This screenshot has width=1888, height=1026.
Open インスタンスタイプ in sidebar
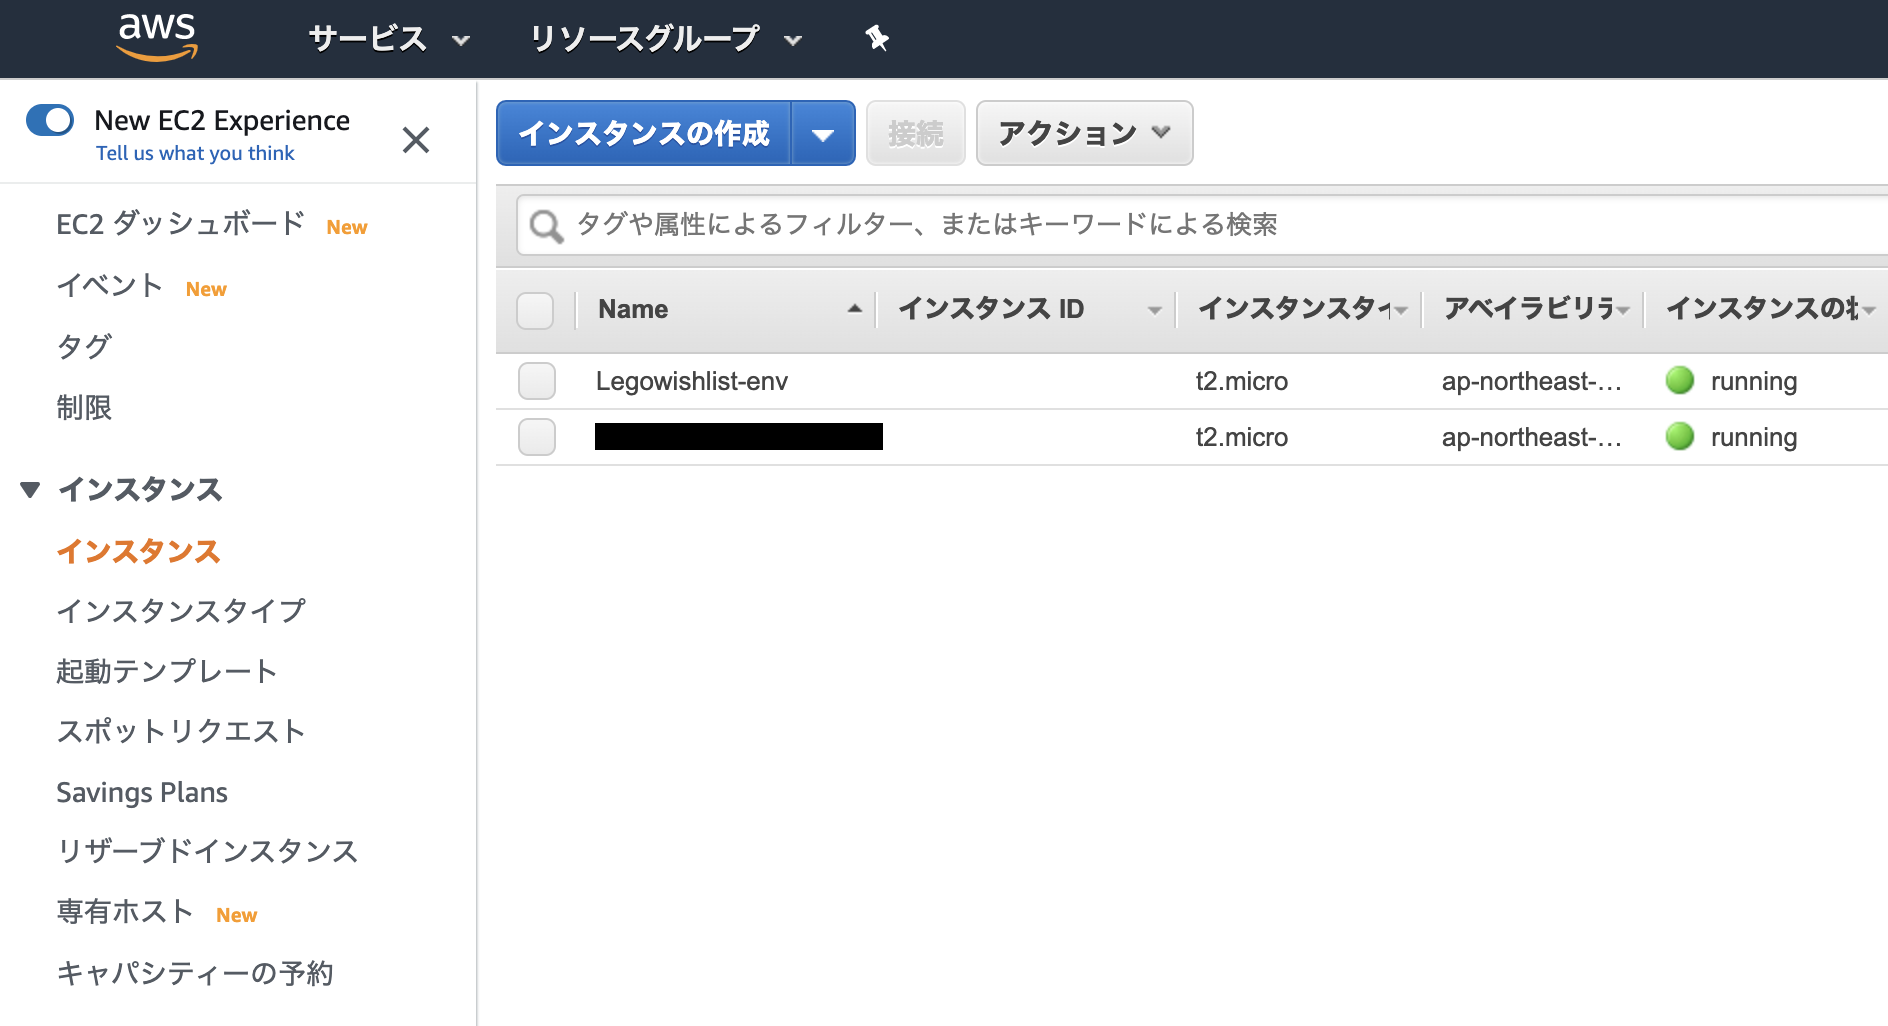coord(181,610)
